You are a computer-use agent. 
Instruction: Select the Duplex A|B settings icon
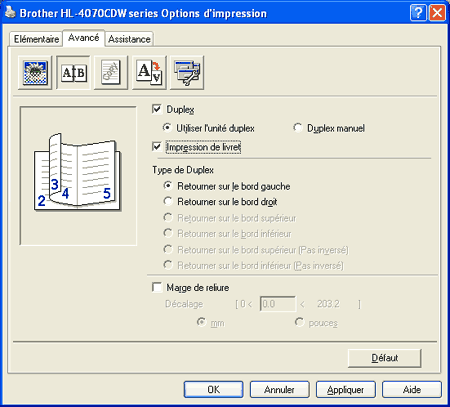click(x=73, y=73)
